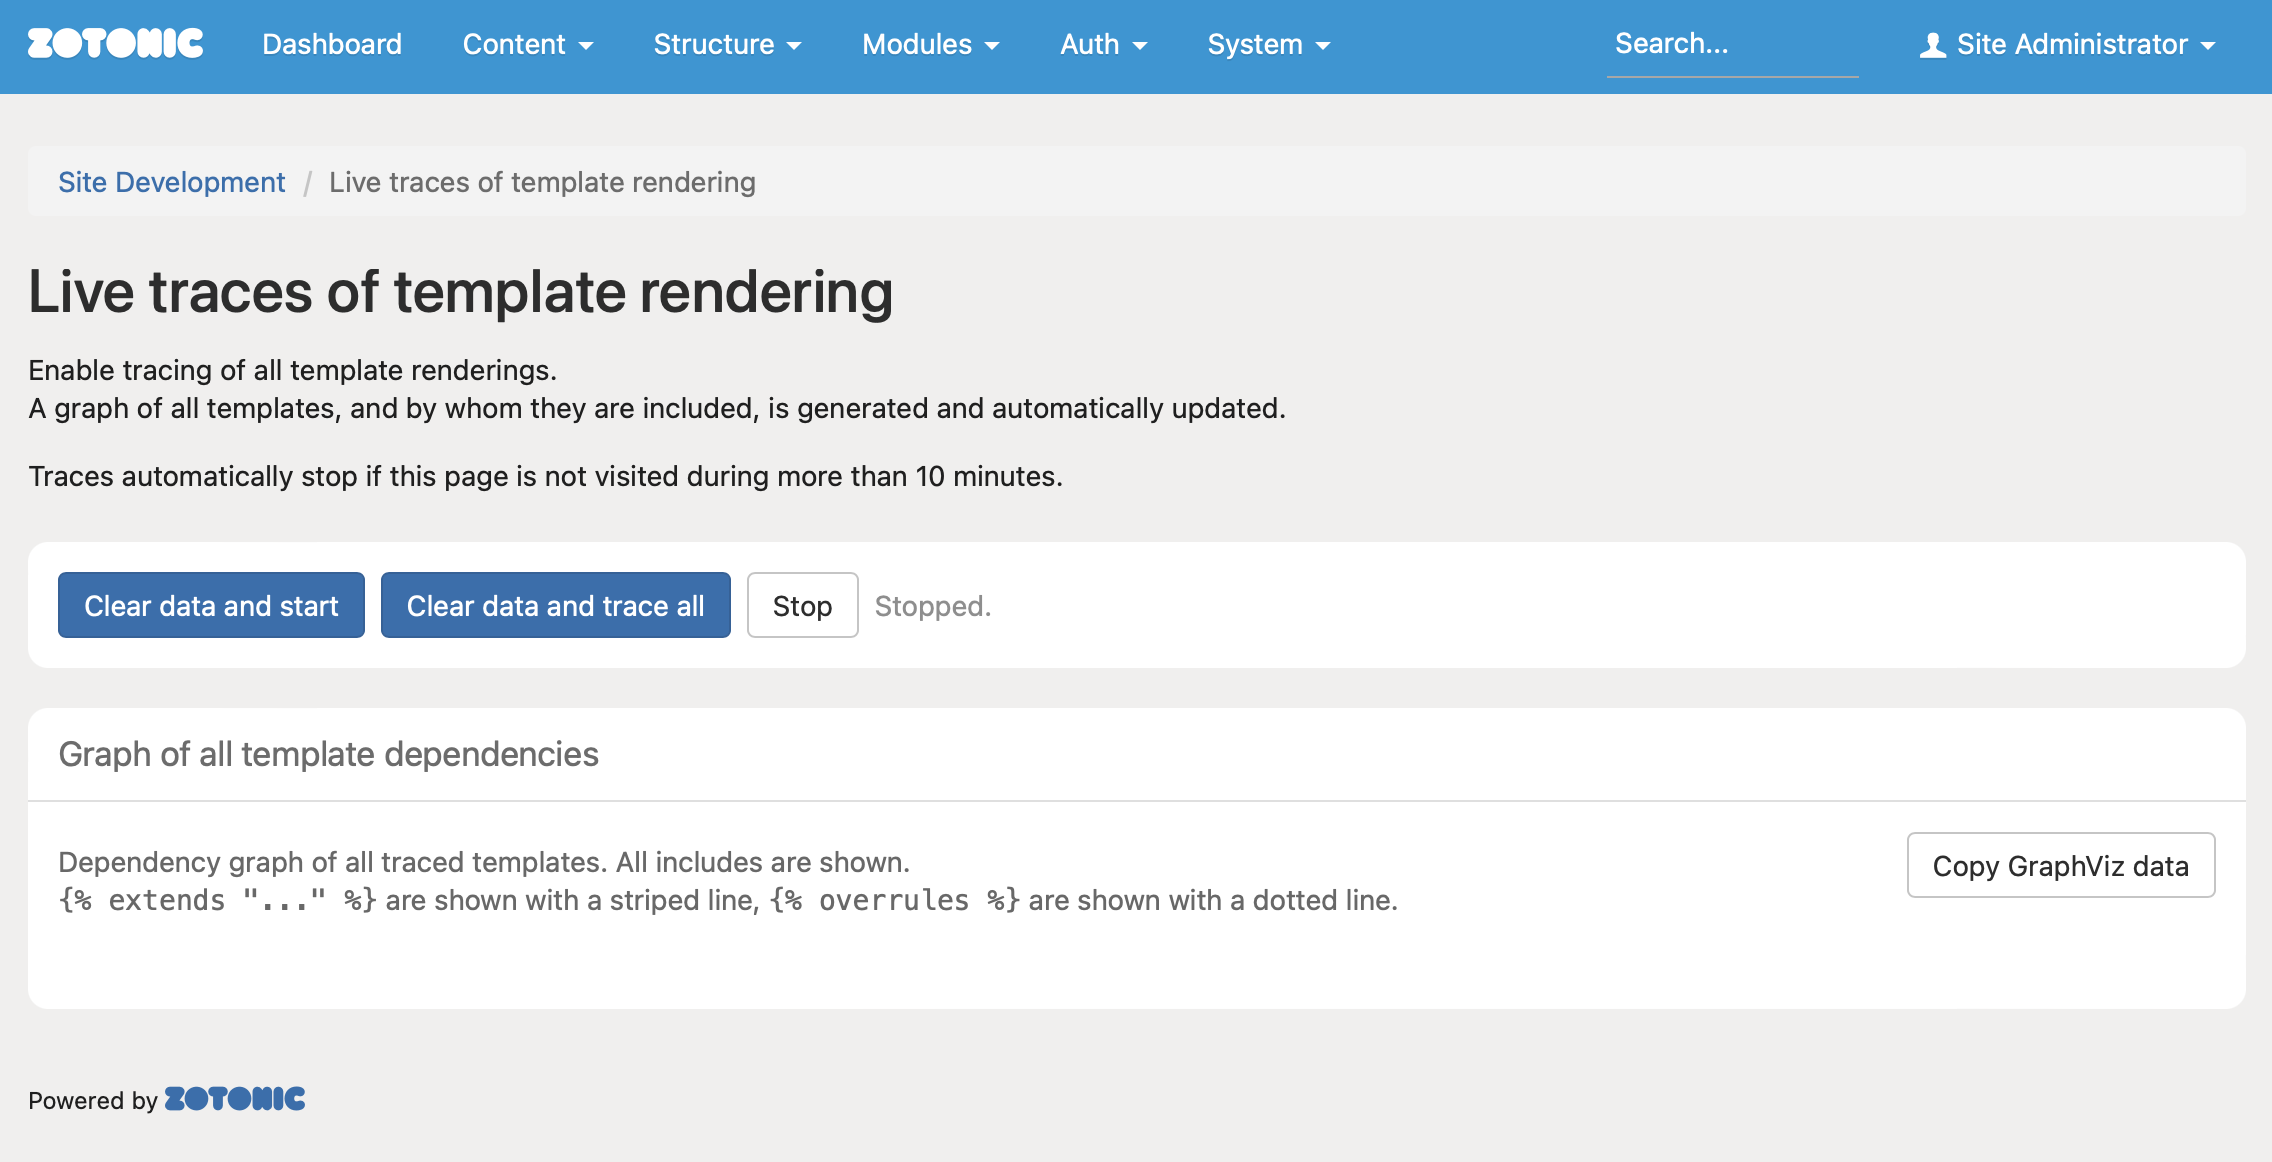The height and width of the screenshot is (1162, 2272).
Task: Go to the Dashboard page
Action: pyautogui.click(x=332, y=45)
